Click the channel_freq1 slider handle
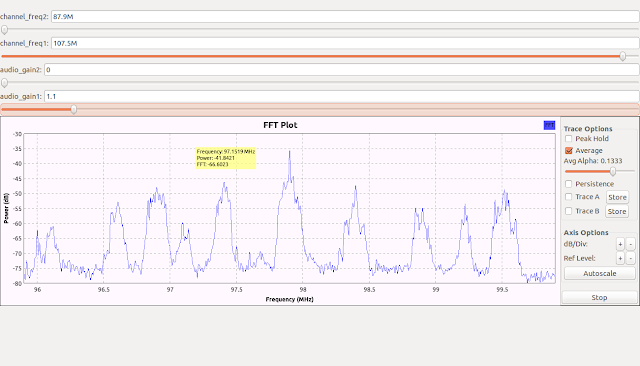 pyautogui.click(x=622, y=56)
